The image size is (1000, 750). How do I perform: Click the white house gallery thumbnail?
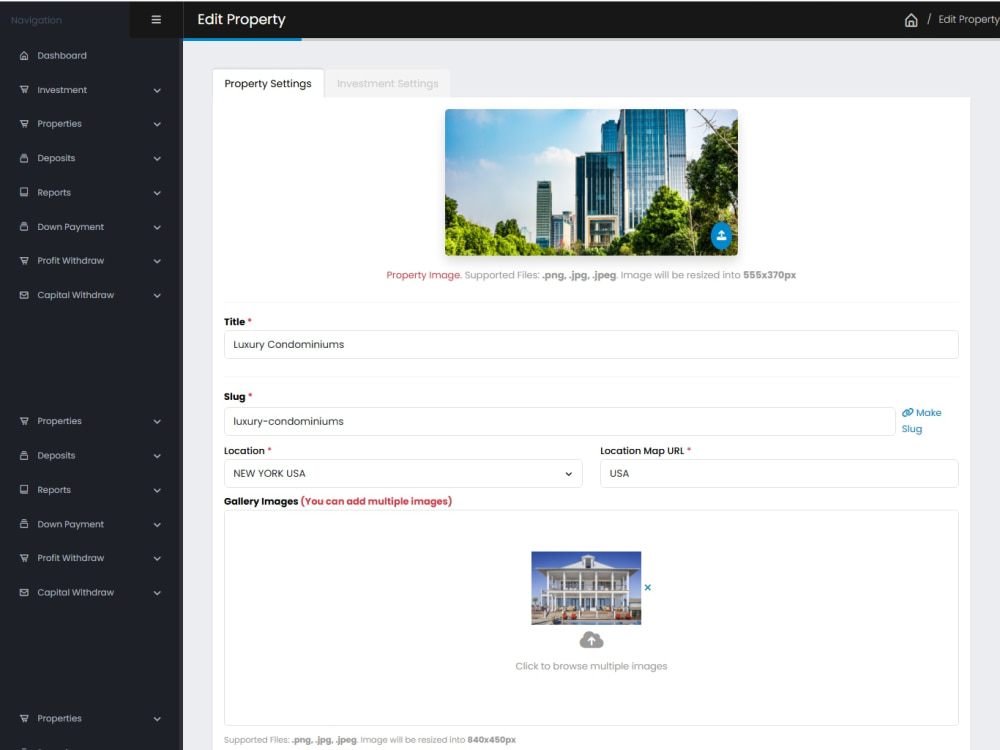[586, 588]
